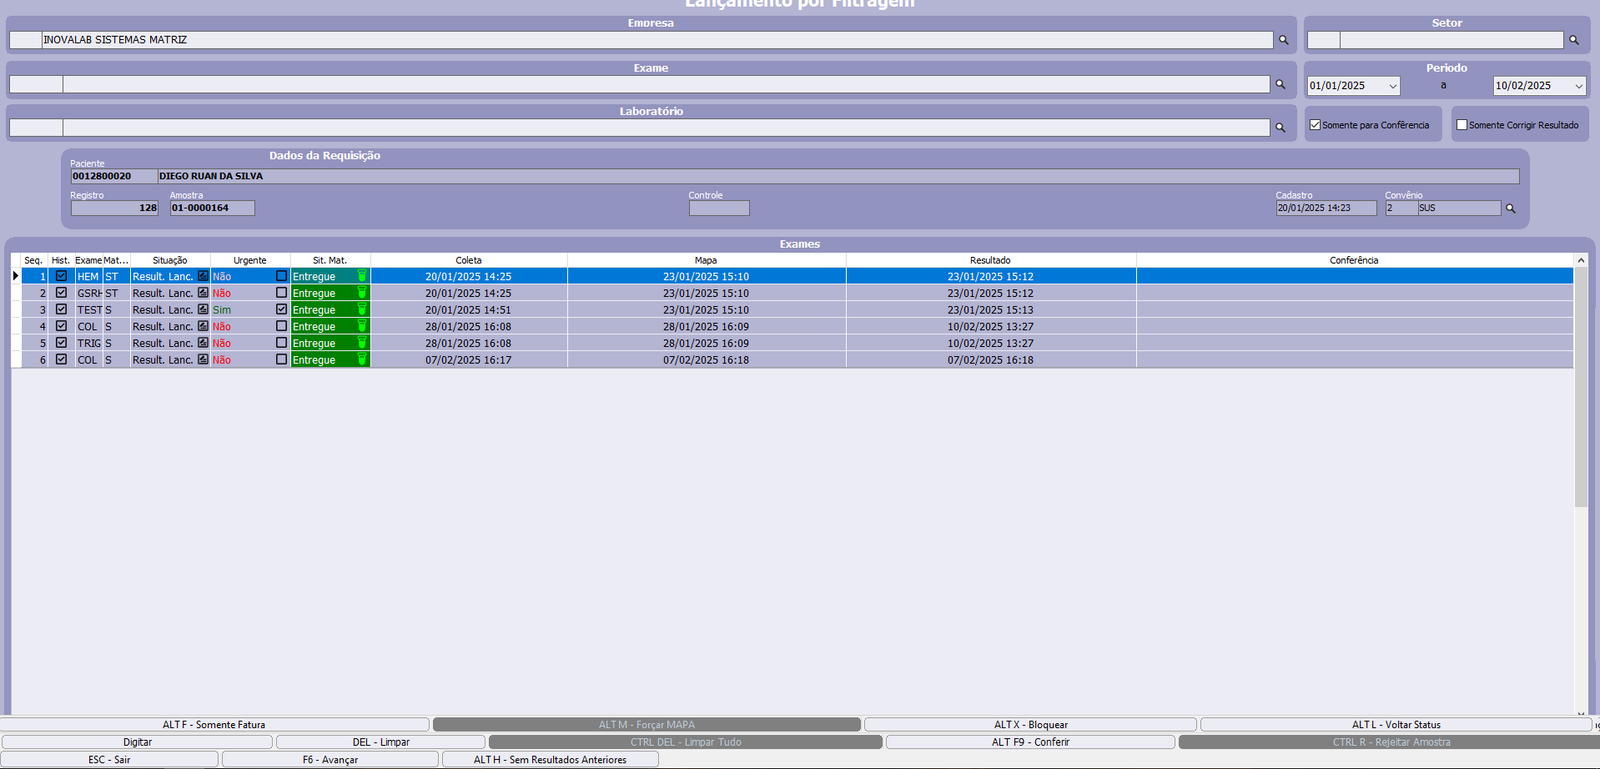
Task: Open the Setor lookup magnifier
Action: (x=1574, y=40)
